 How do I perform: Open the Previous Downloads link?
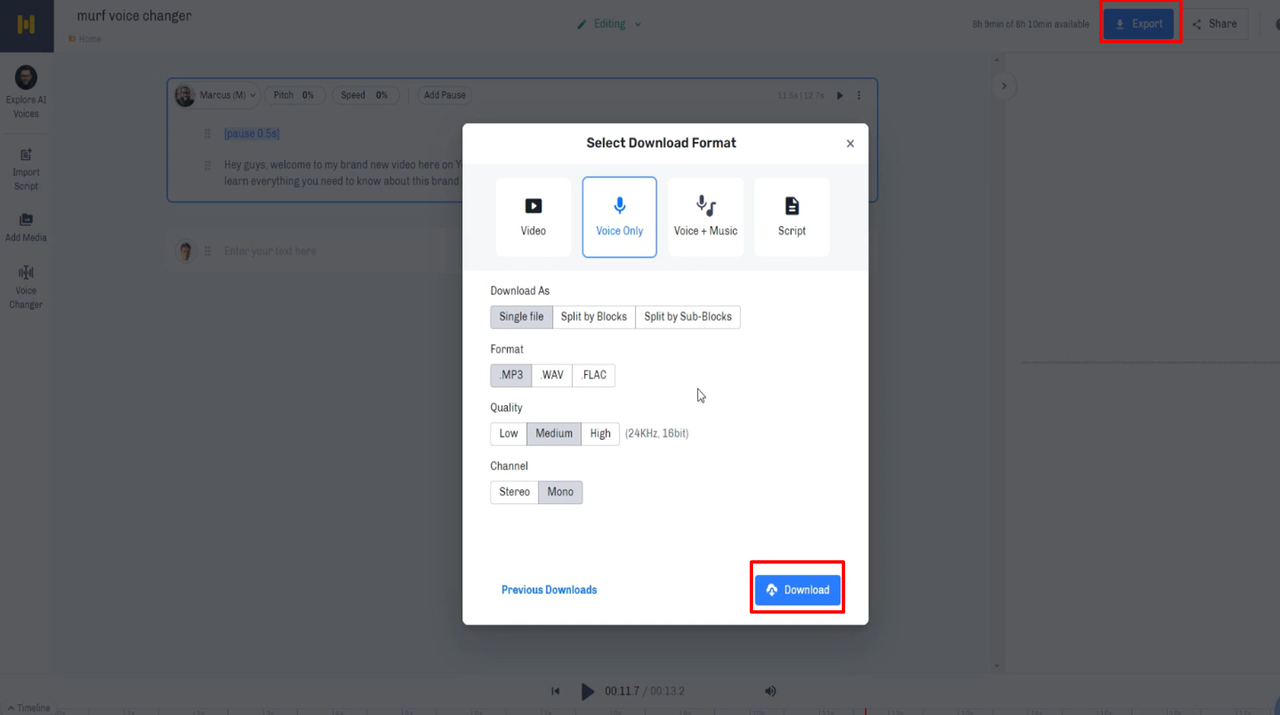tap(549, 590)
